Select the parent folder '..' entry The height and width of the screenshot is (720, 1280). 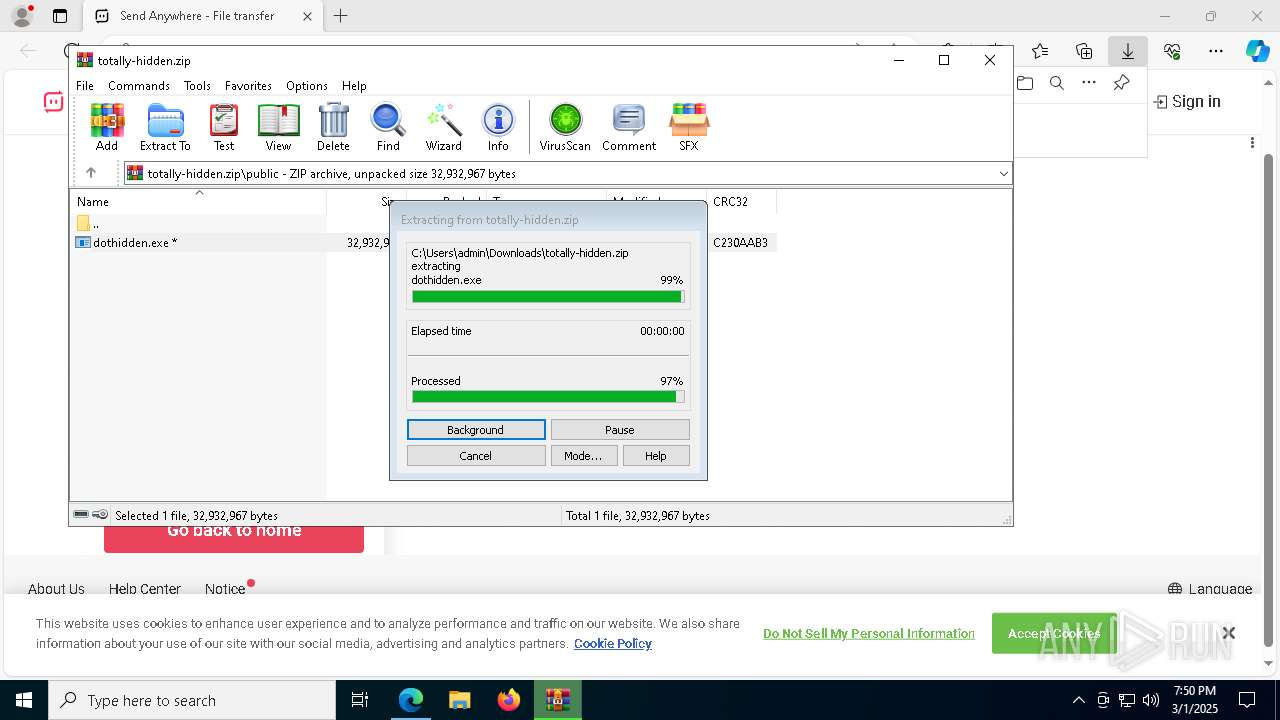click(88, 223)
